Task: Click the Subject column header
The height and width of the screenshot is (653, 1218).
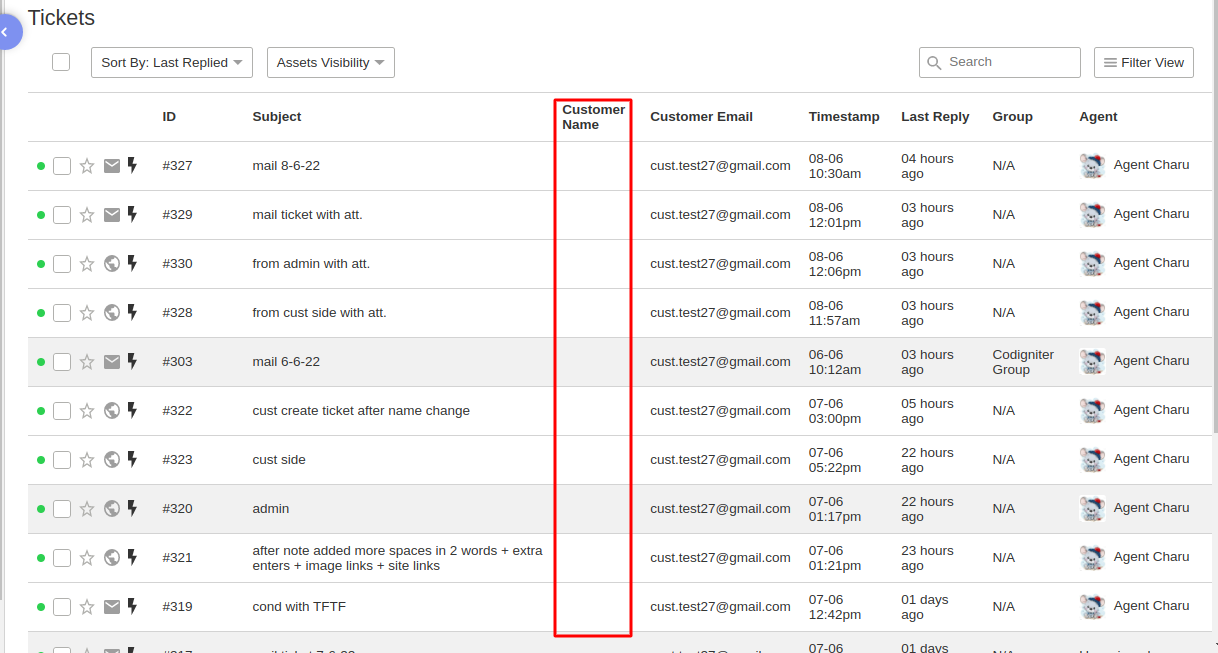Action: [277, 117]
